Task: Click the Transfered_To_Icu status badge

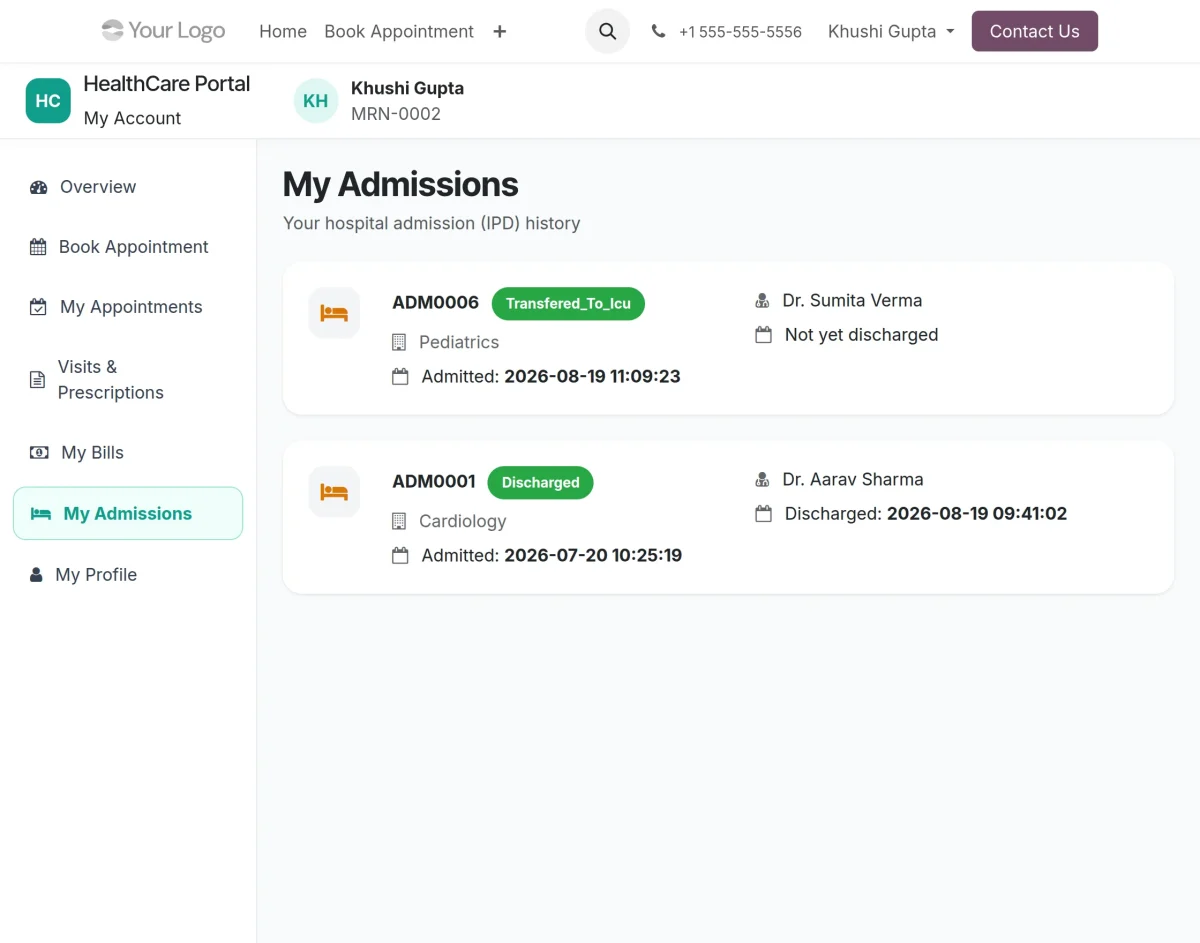Action: pos(568,303)
